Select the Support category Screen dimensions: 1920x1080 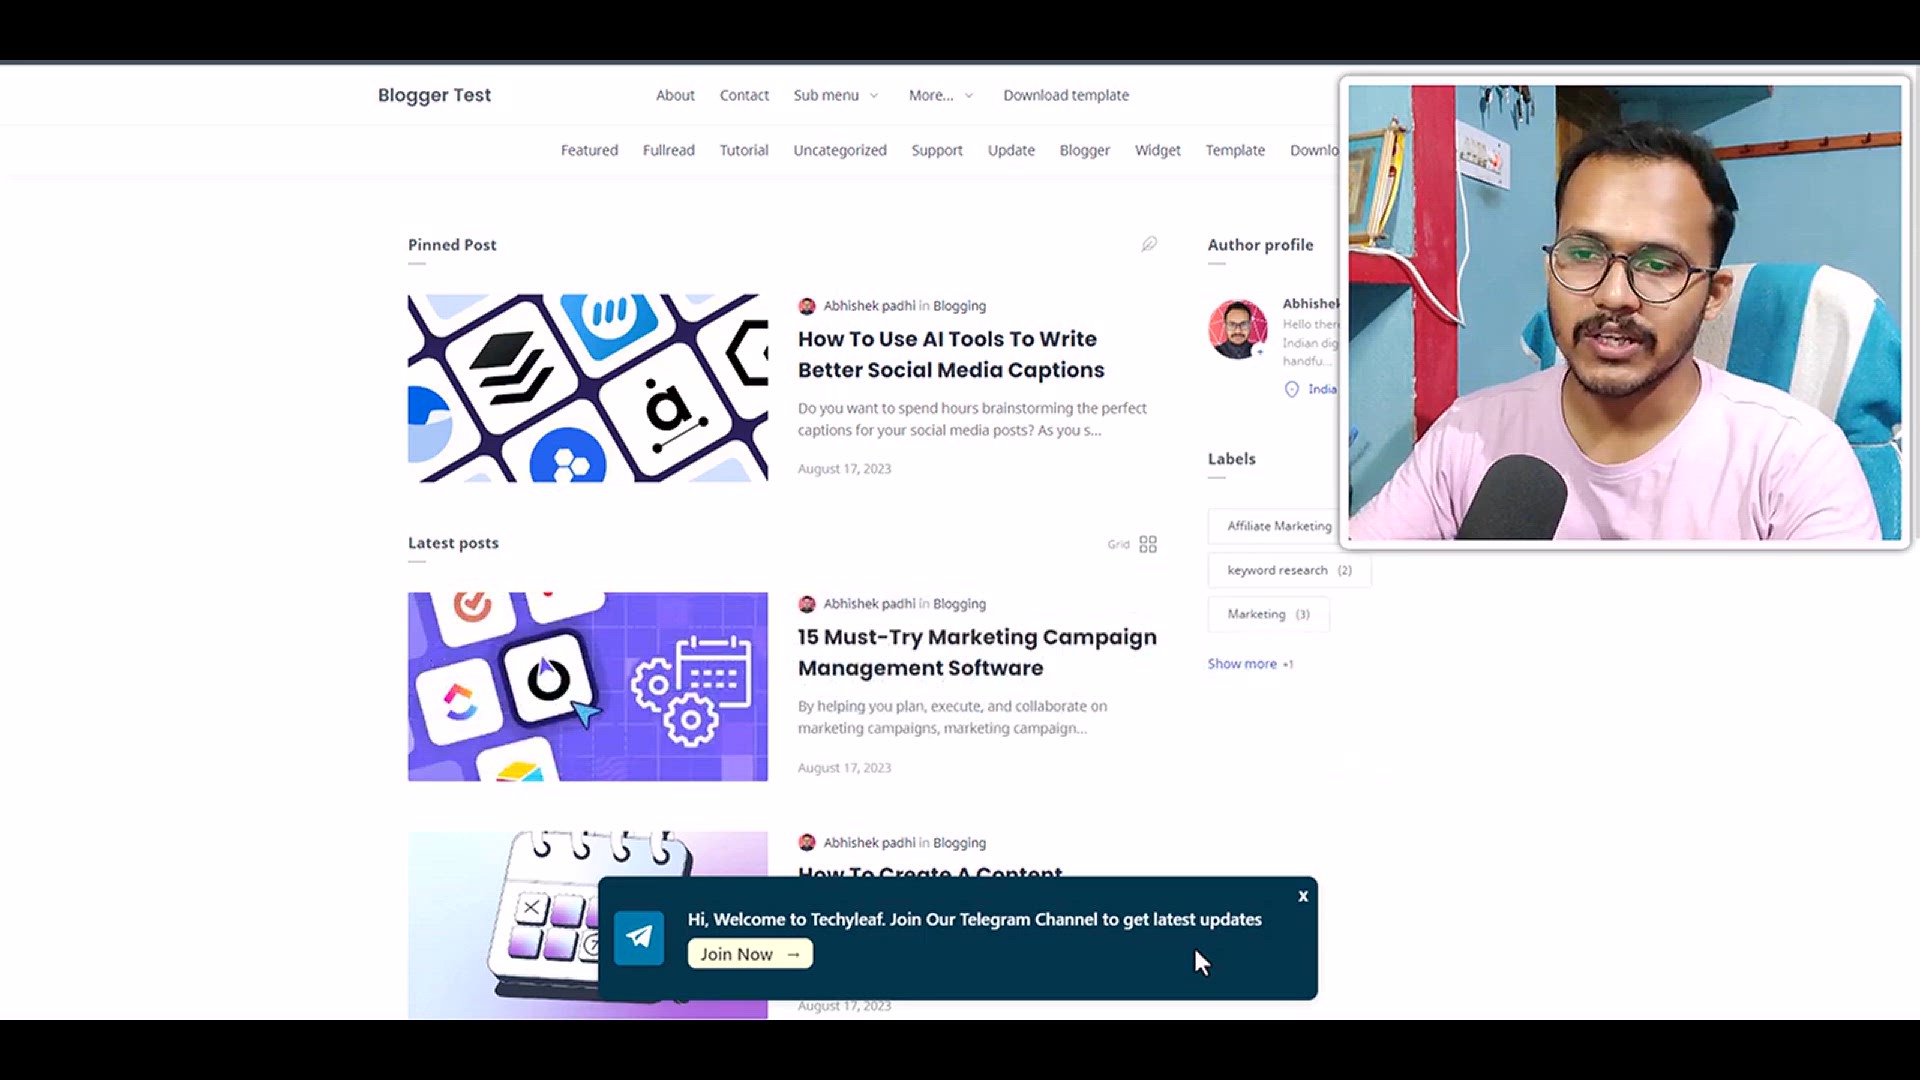pyautogui.click(x=937, y=150)
